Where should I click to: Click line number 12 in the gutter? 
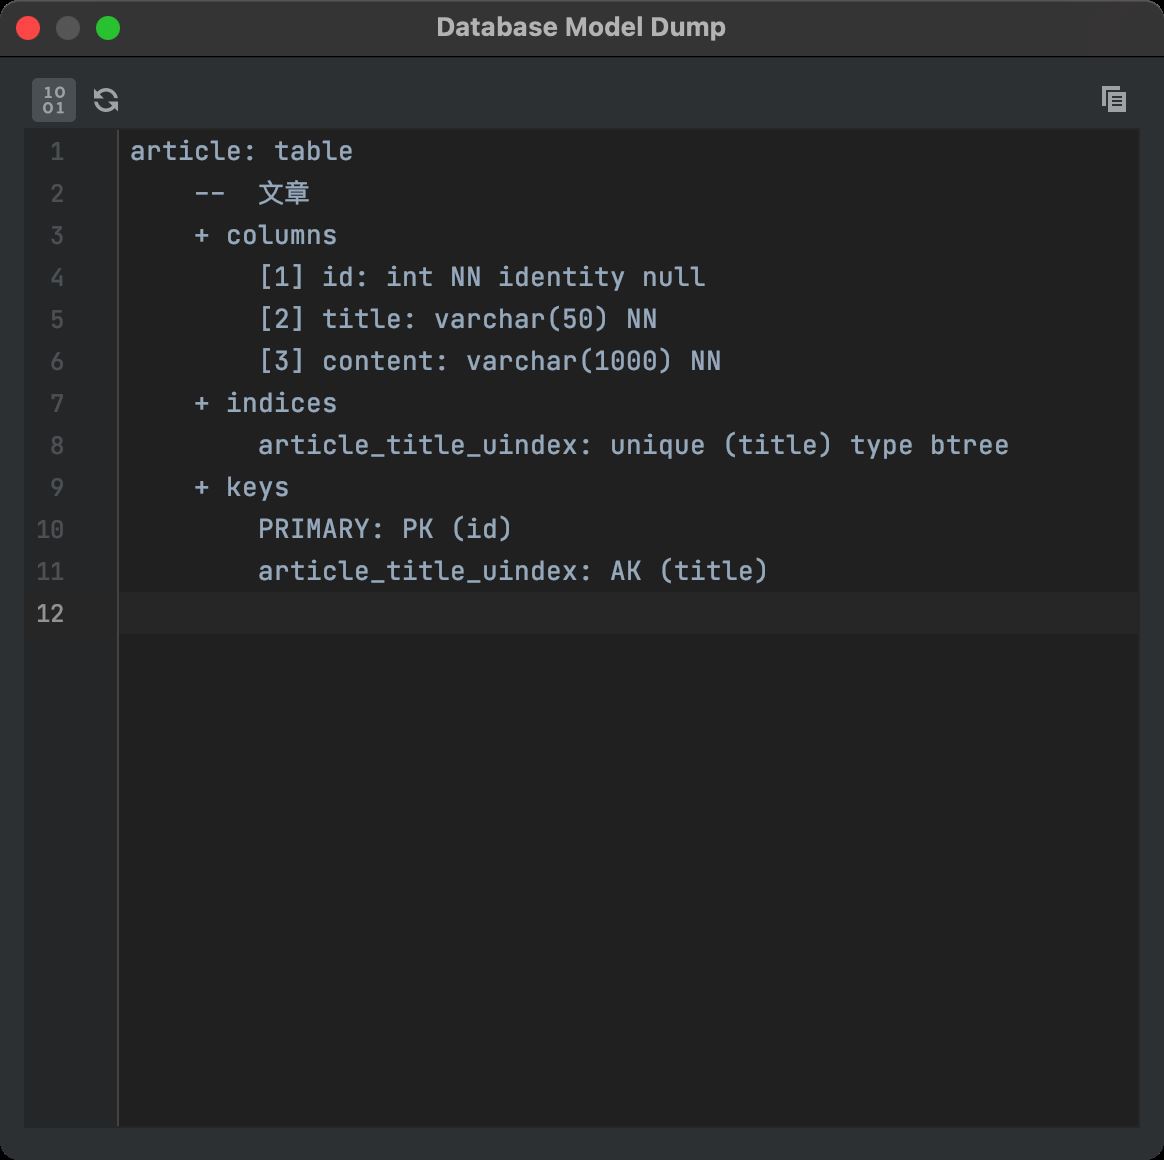50,614
